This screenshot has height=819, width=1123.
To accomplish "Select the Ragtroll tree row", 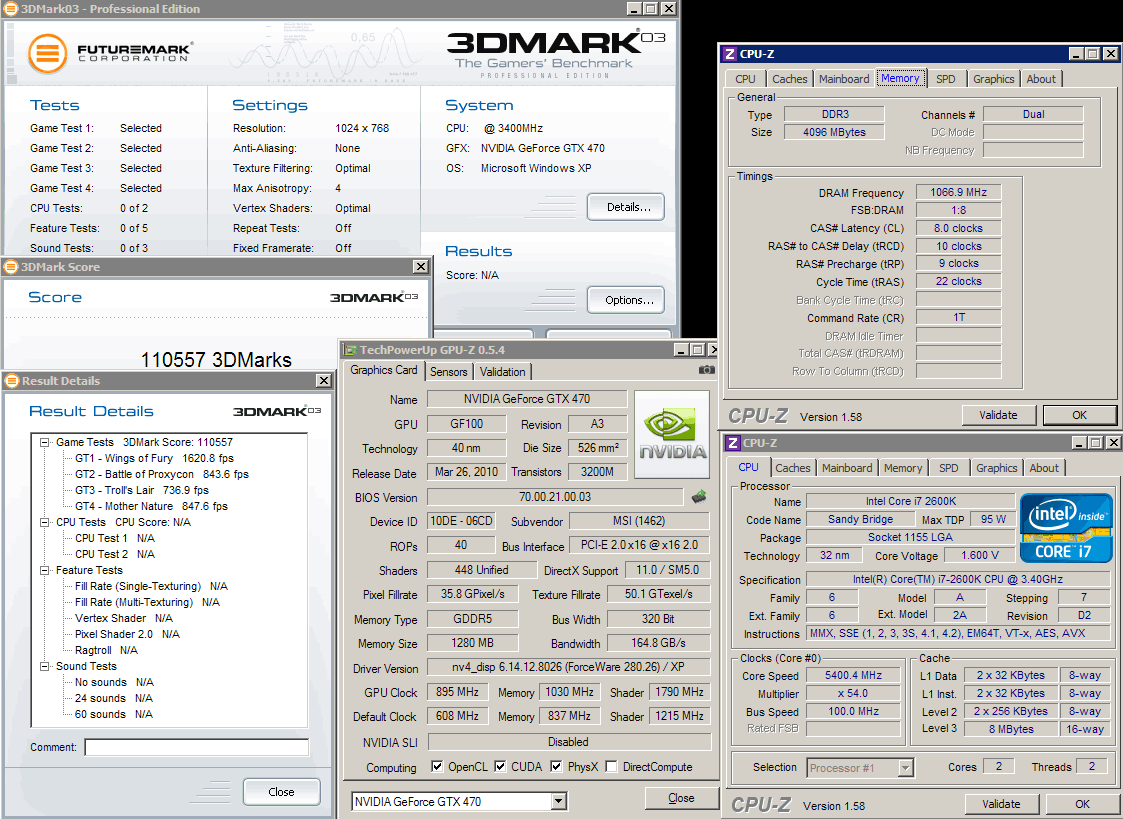I will 106,650.
